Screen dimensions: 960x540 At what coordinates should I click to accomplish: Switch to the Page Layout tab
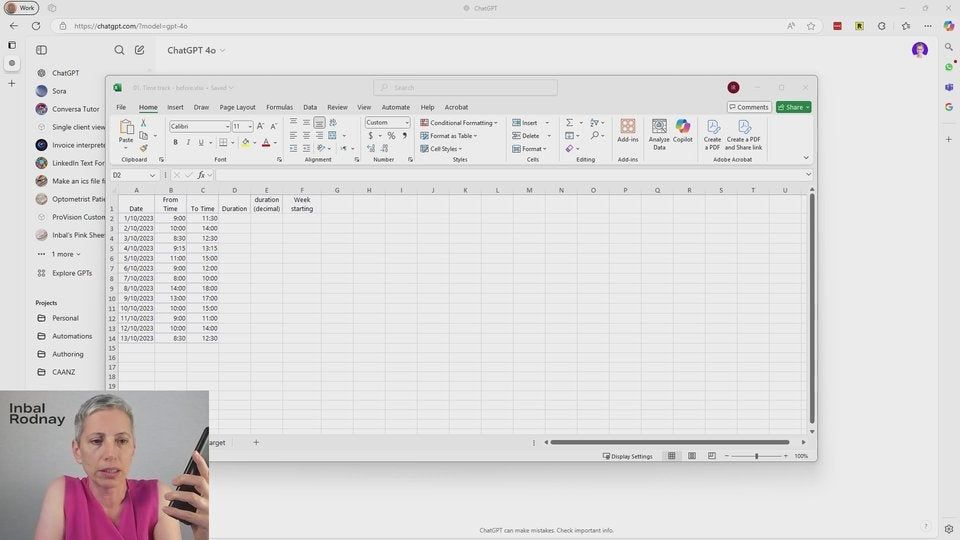[x=238, y=107]
